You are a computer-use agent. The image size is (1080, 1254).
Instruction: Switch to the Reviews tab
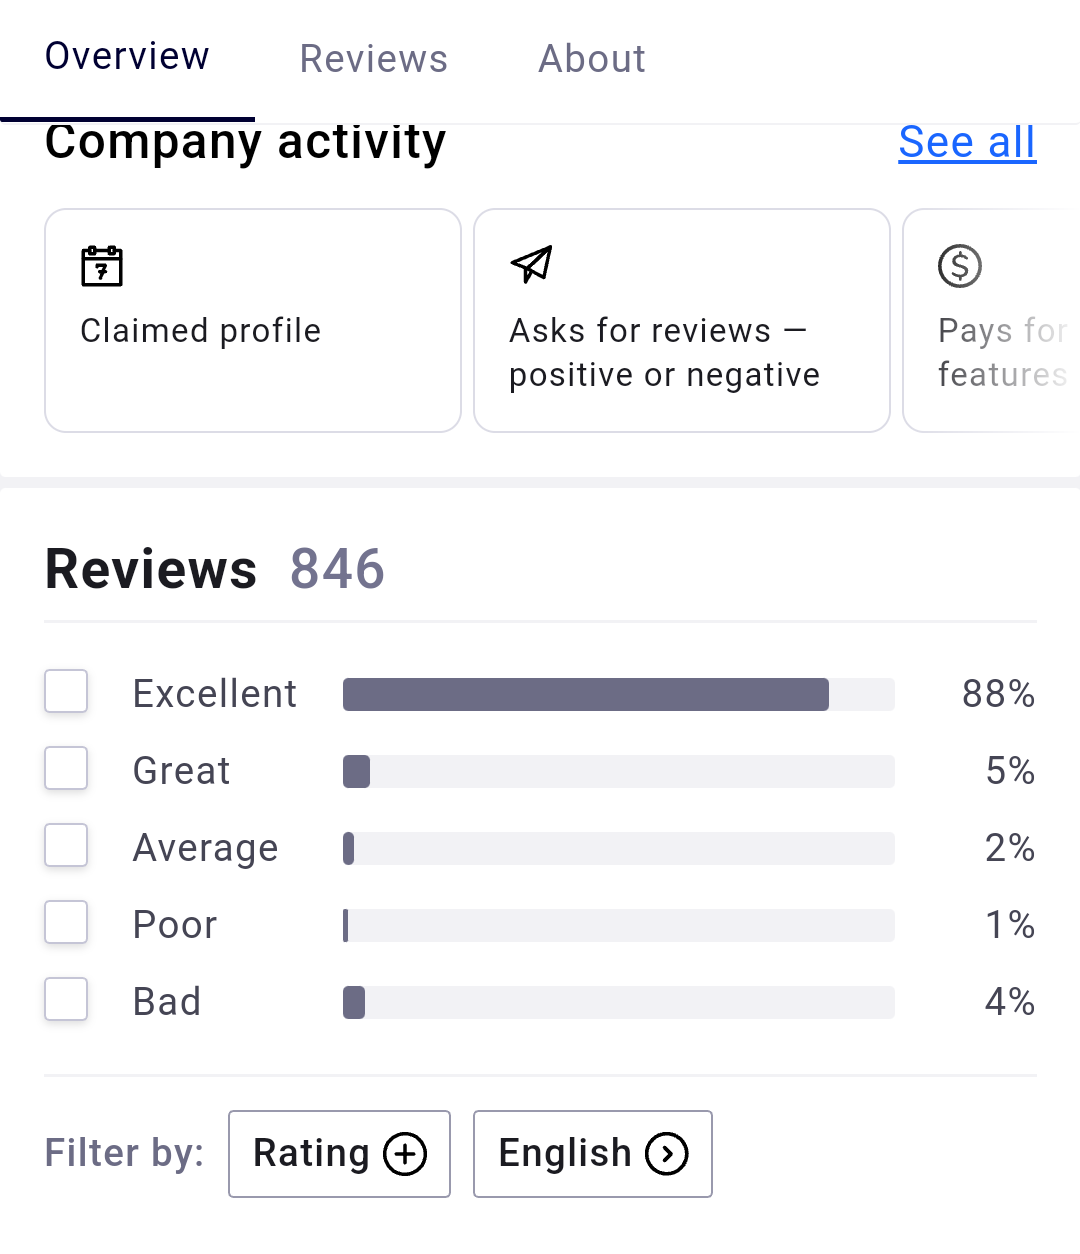pyautogui.click(x=374, y=59)
